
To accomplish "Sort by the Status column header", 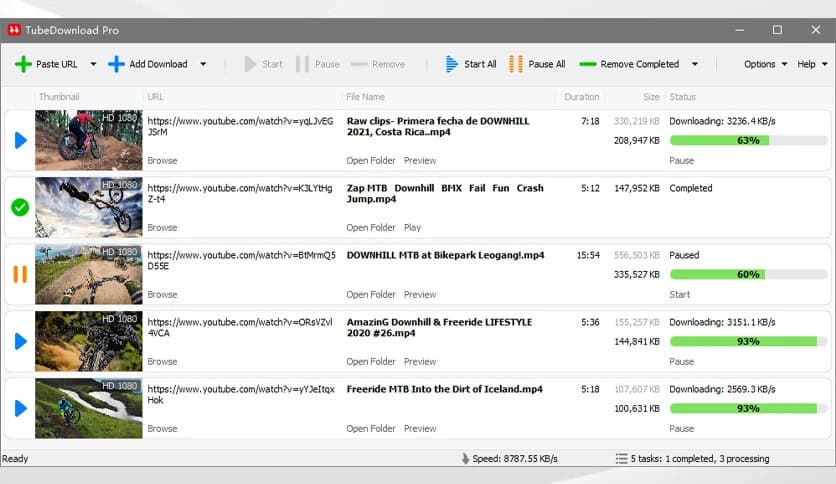I will (682, 96).
